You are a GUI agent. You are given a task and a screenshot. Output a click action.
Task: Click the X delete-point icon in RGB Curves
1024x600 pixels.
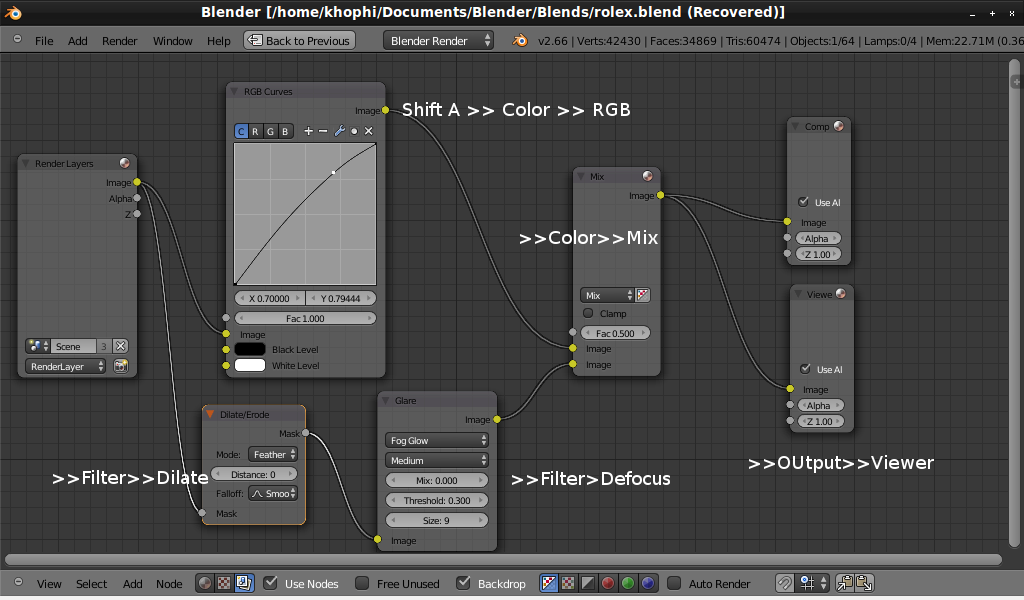click(x=368, y=131)
